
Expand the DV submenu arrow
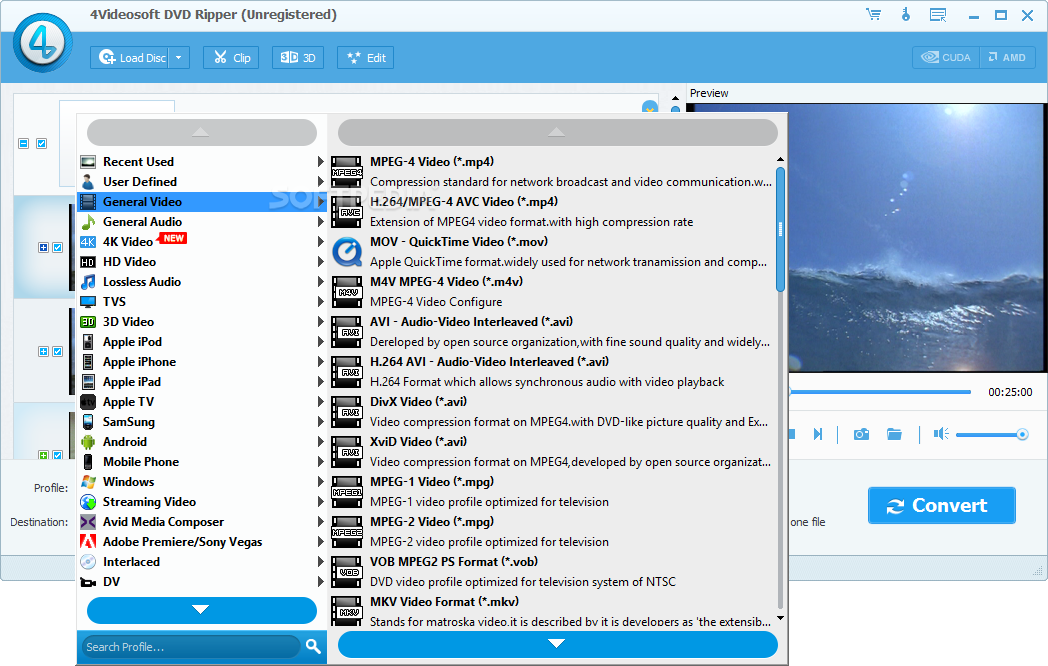(320, 582)
